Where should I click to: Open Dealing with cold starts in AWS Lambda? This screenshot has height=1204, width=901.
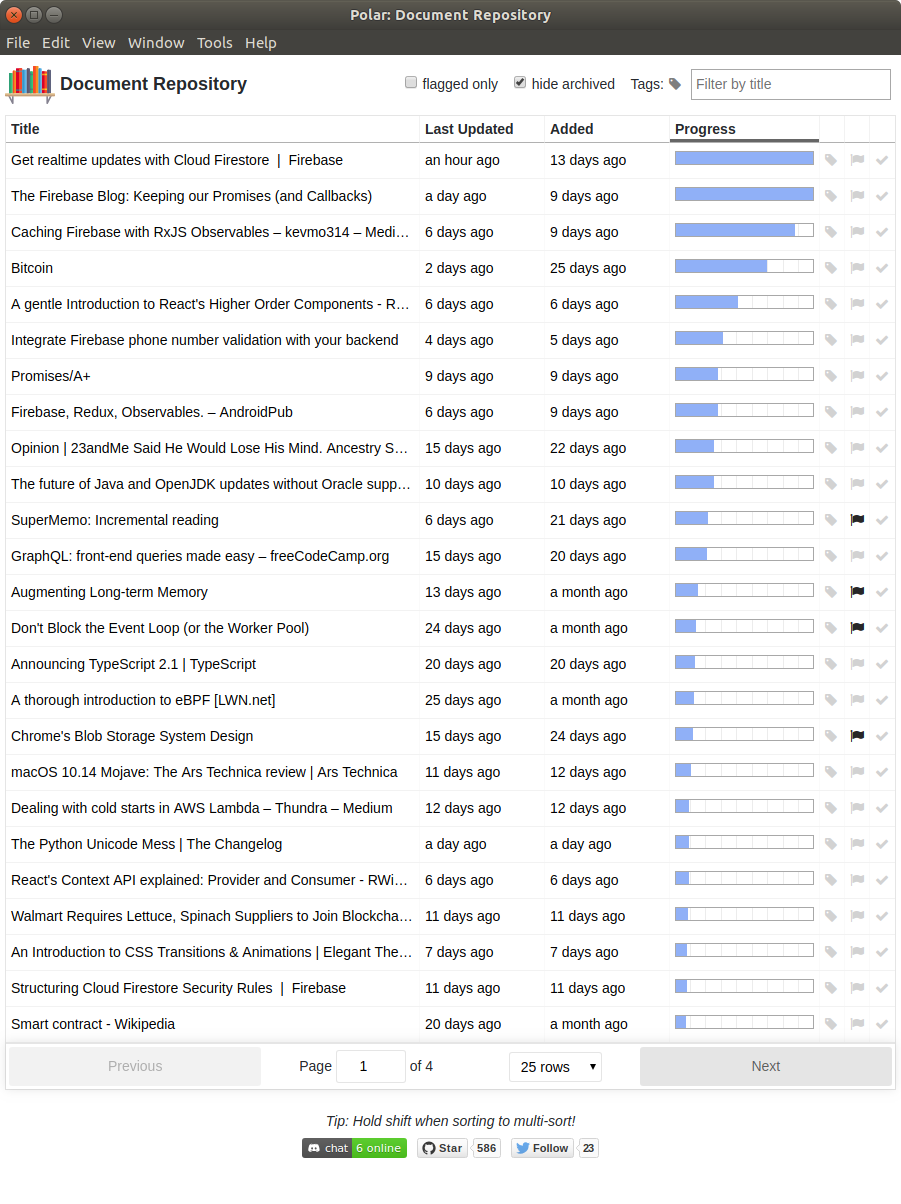point(202,808)
